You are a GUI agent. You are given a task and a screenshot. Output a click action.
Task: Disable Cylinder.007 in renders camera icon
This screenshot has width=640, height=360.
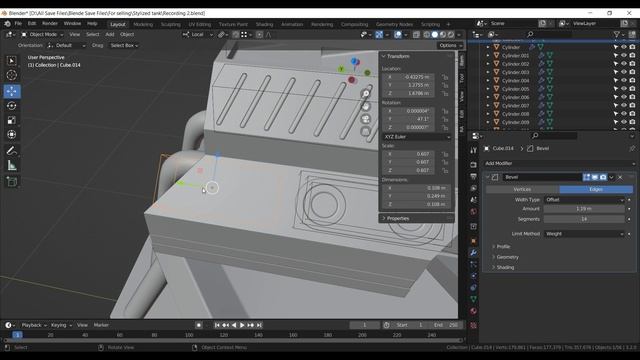(632, 105)
